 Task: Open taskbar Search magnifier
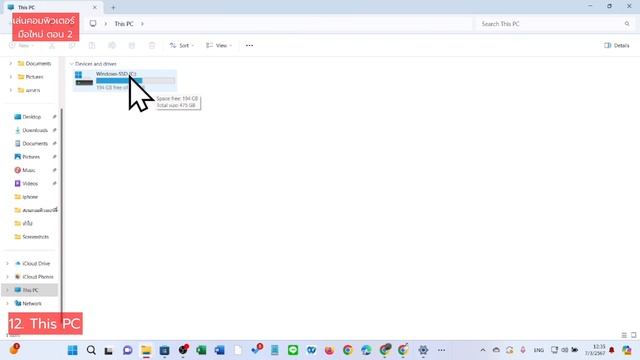pos(91,350)
